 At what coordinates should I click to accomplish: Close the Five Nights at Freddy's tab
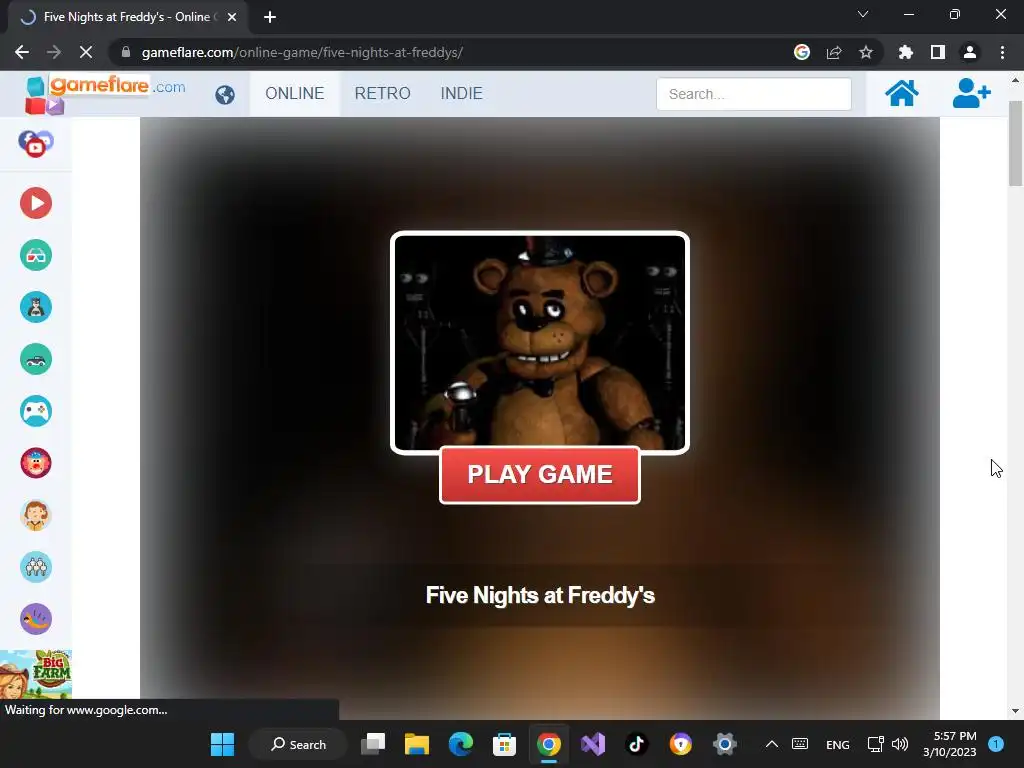(x=232, y=17)
